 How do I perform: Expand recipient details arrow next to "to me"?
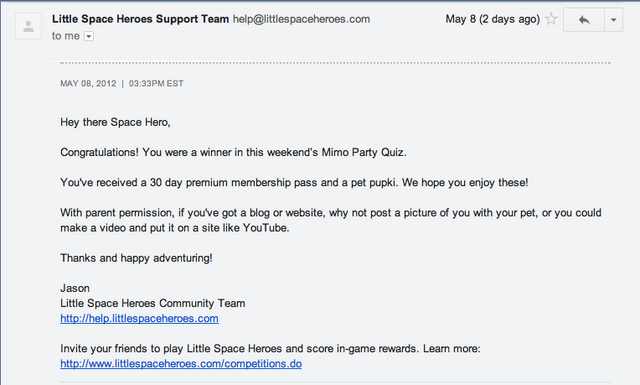click(x=89, y=36)
